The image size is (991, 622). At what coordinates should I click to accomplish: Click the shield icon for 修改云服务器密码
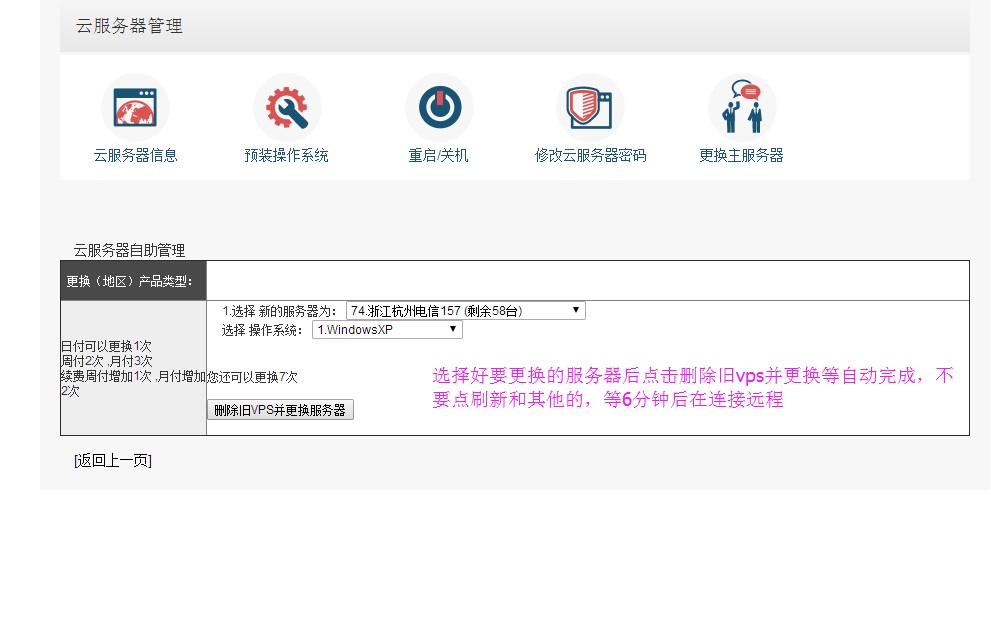(590, 108)
